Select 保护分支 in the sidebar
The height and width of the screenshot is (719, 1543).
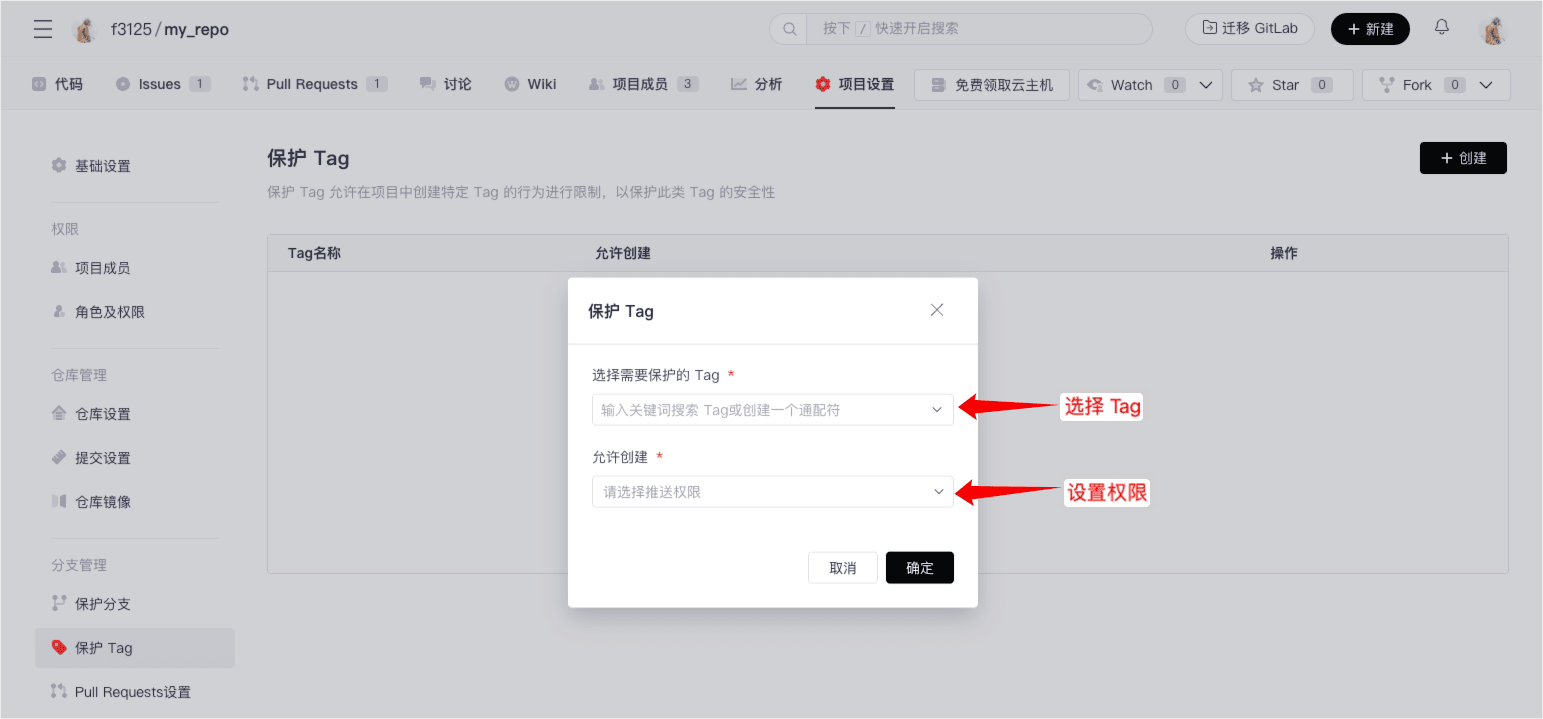(x=102, y=604)
